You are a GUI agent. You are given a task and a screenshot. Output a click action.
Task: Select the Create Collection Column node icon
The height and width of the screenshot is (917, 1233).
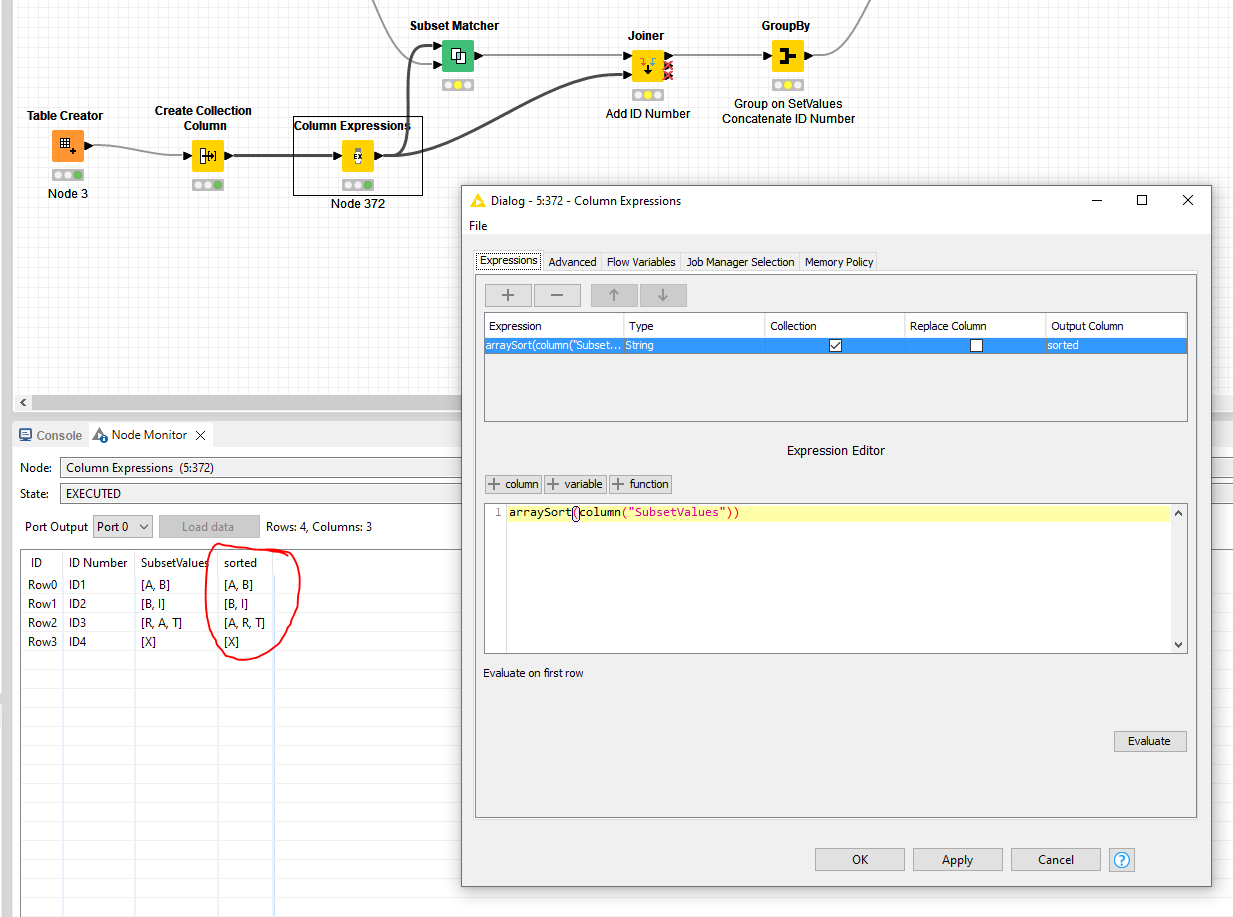click(208, 156)
